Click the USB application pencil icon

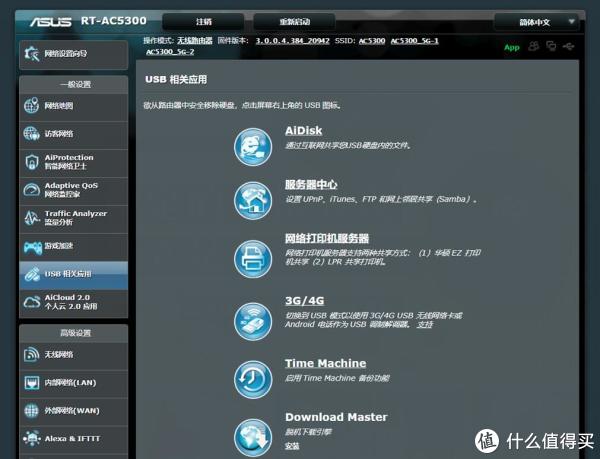[32, 274]
